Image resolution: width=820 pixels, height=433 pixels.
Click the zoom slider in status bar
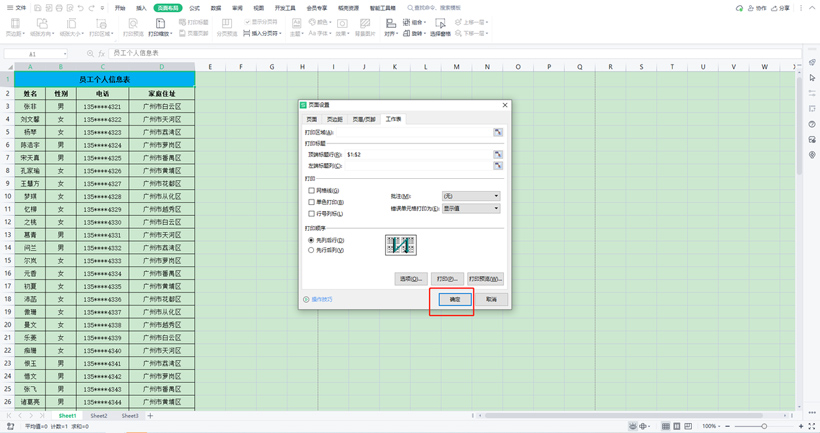[764, 426]
